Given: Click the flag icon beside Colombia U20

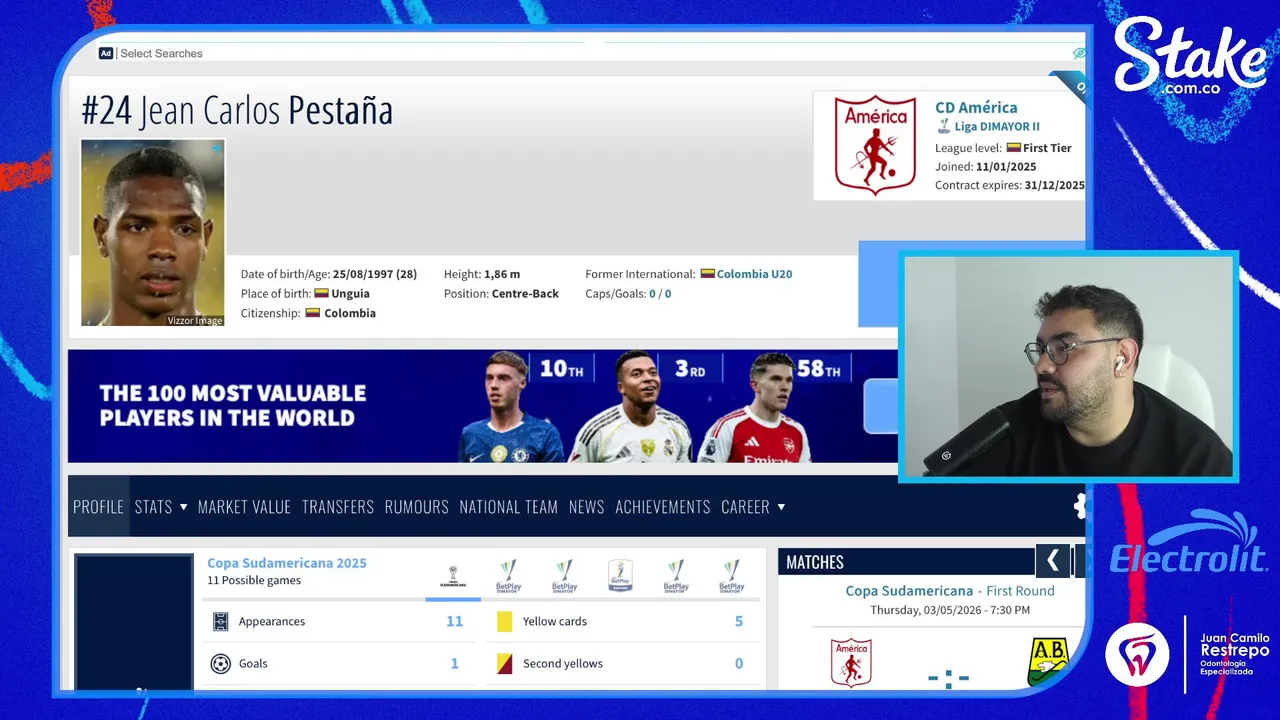Looking at the screenshot, I should (x=707, y=273).
